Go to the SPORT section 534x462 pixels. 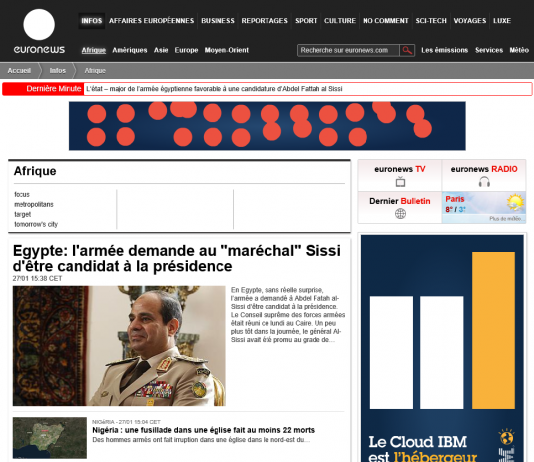pos(306,21)
